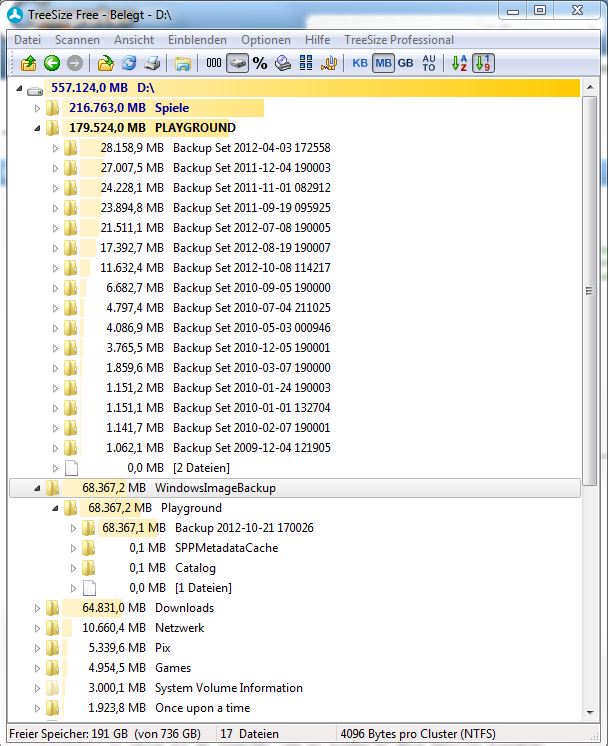Set size unit to KB
This screenshot has height=746, width=608.
tap(360, 63)
